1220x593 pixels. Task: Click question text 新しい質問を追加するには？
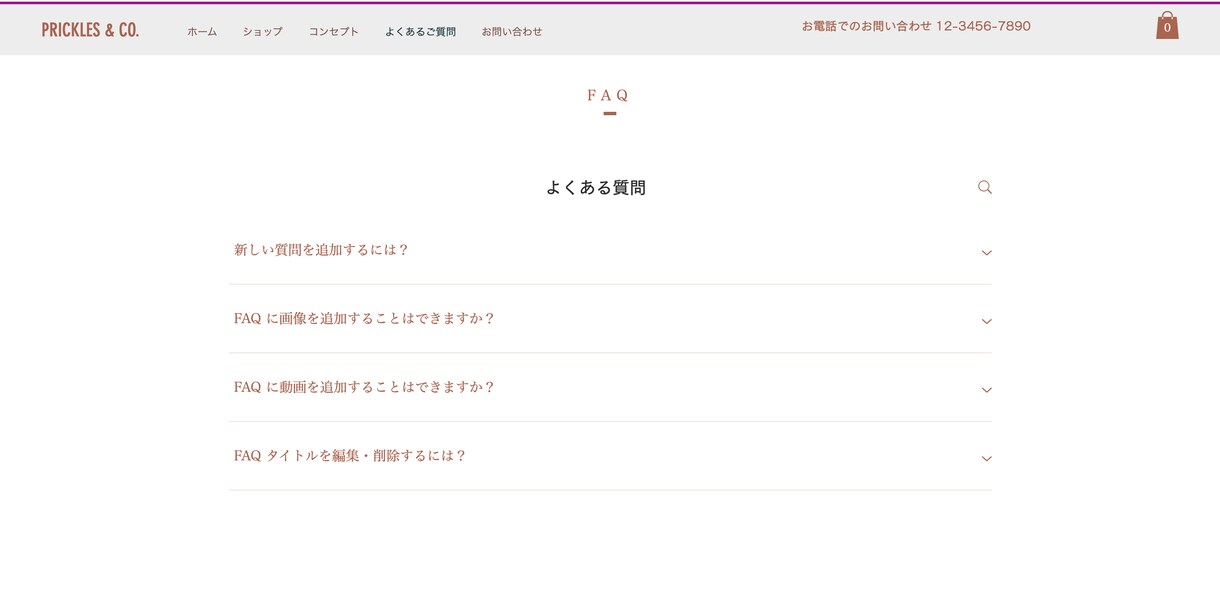pos(322,250)
